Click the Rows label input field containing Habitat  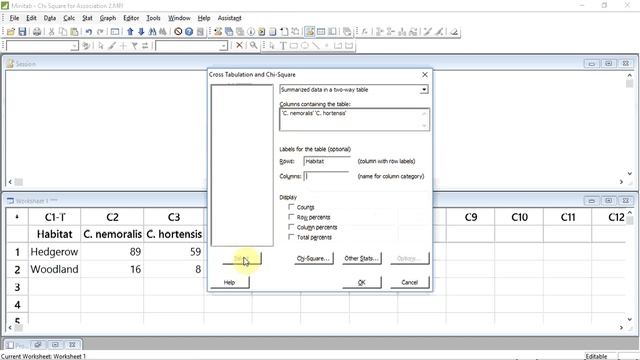pos(327,161)
